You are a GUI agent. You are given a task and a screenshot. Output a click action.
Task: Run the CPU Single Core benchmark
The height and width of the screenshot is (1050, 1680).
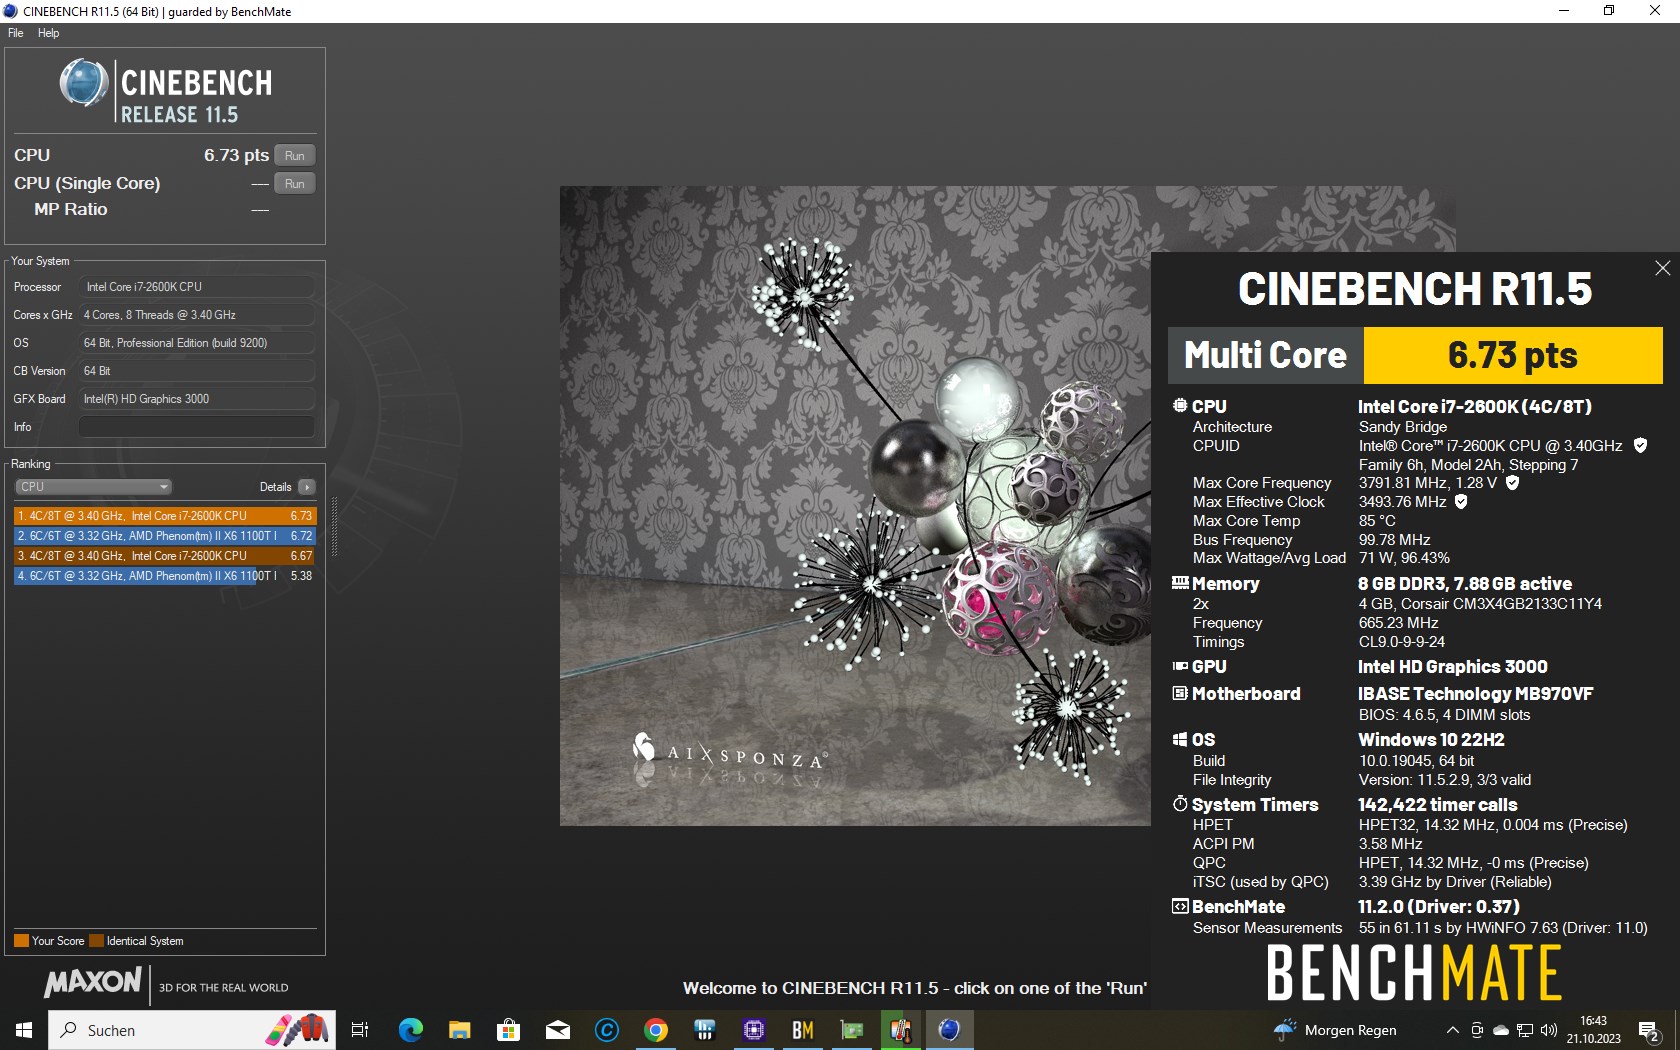tap(294, 183)
